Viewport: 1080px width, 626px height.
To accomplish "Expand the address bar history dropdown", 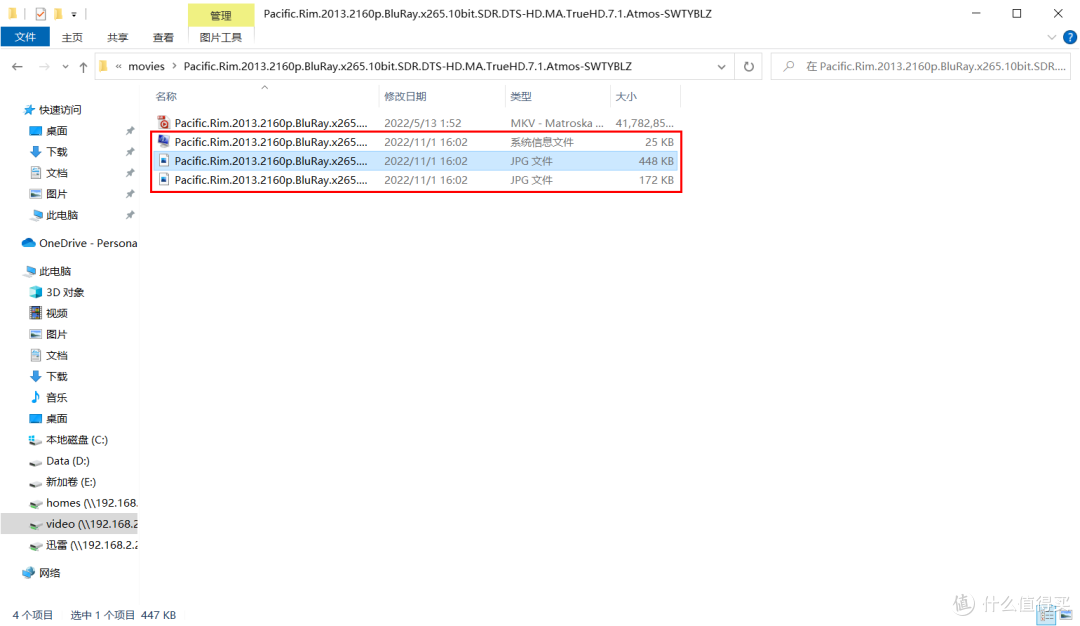I will (x=721, y=67).
